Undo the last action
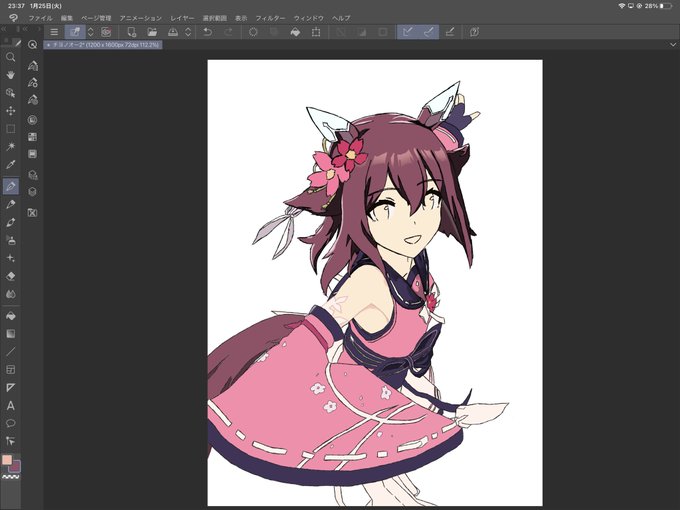 click(208, 32)
